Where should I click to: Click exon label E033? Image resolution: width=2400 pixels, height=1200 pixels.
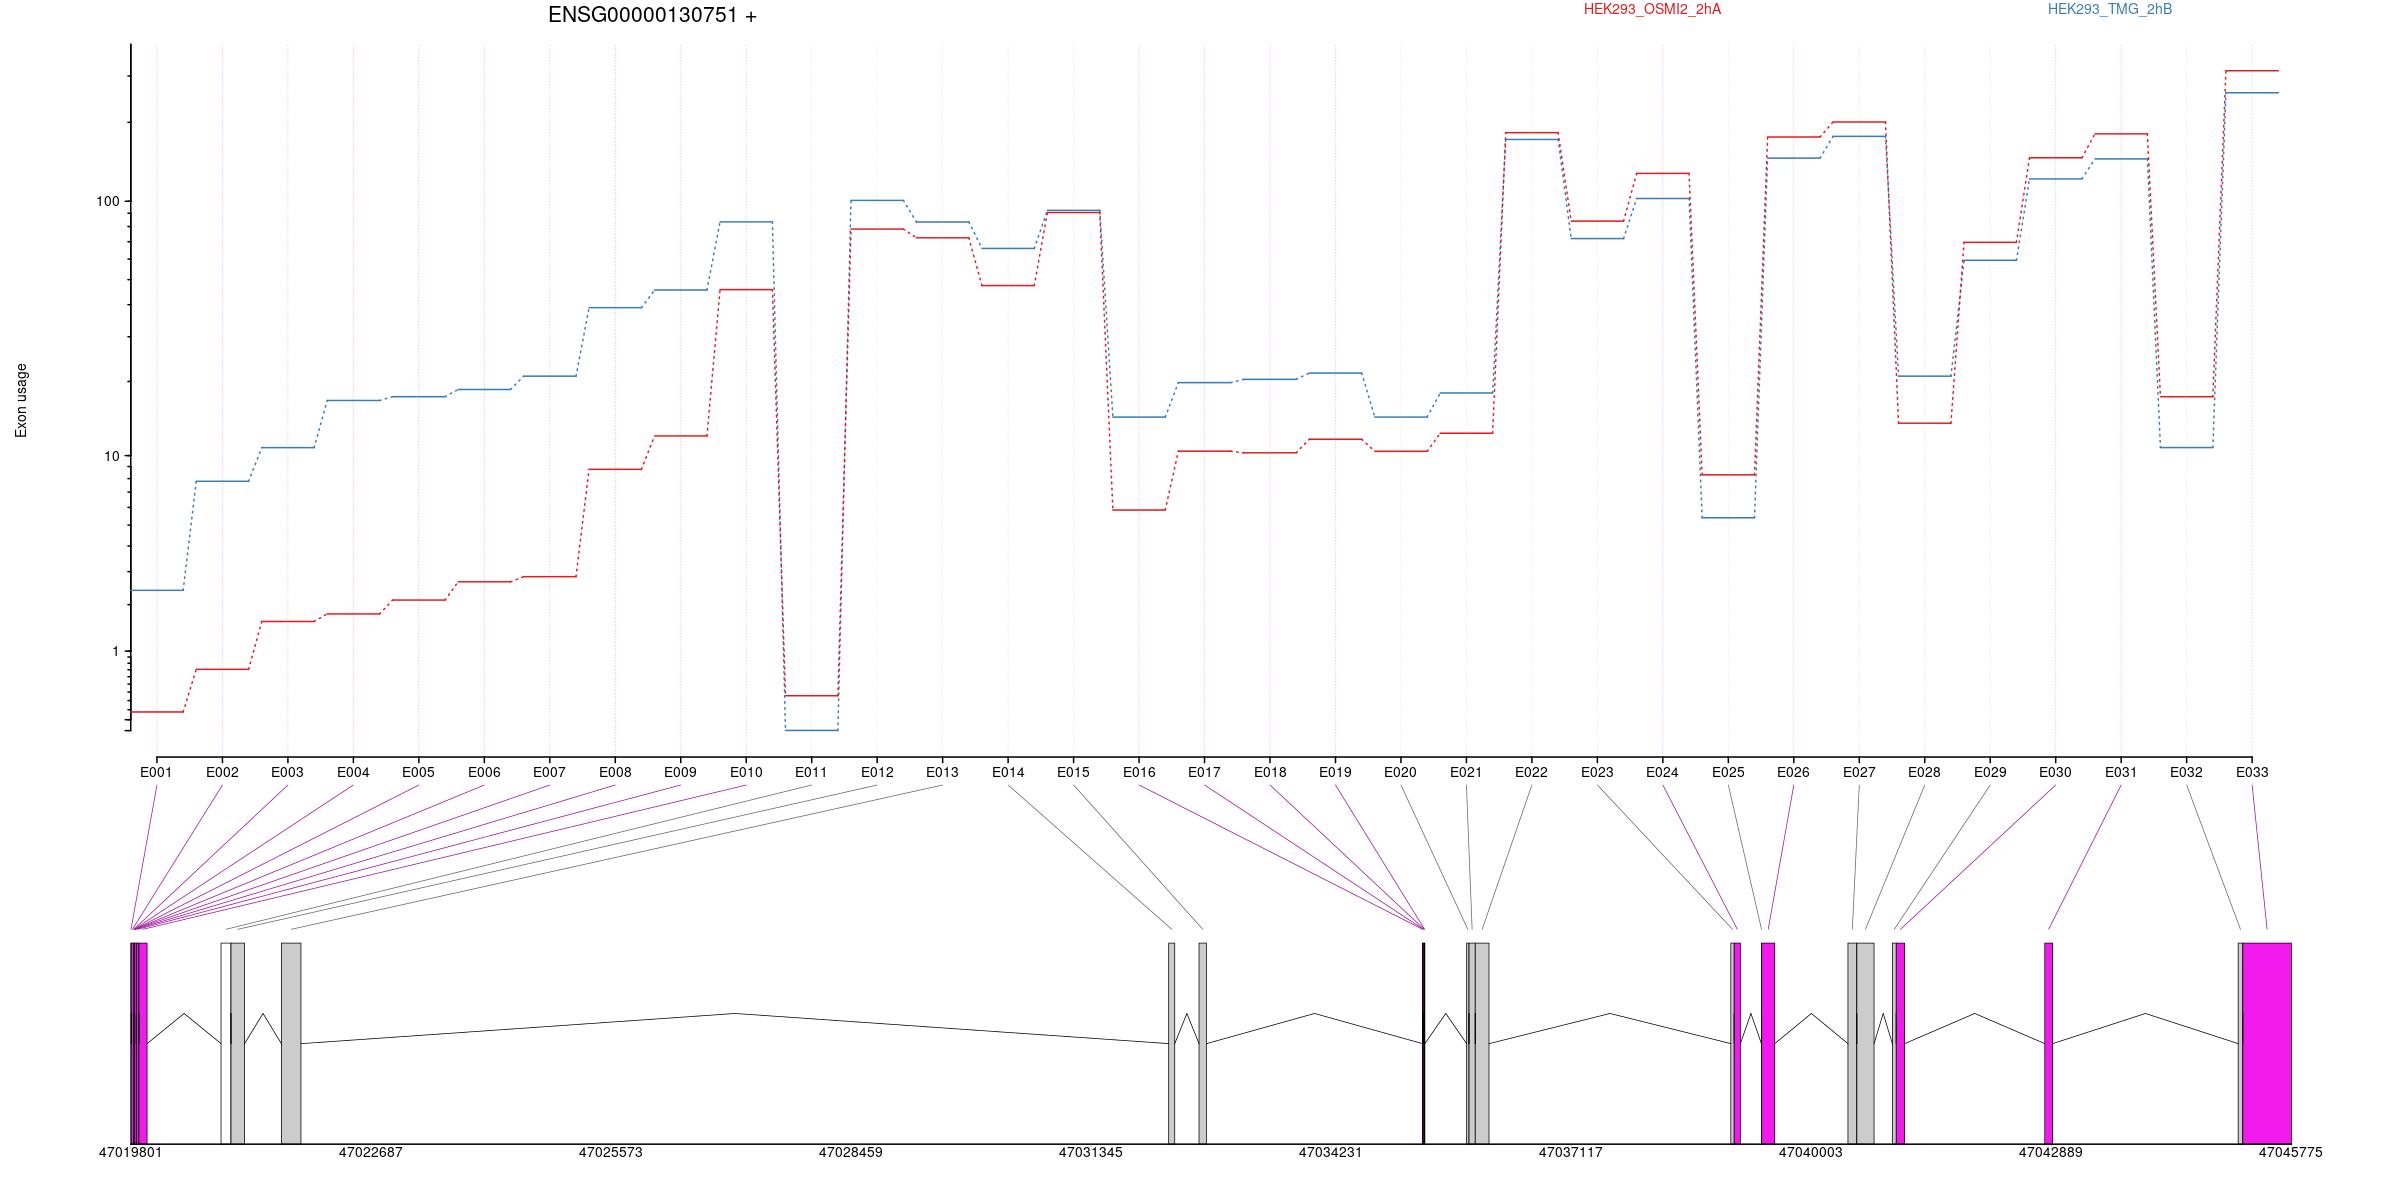[x=2252, y=772]
